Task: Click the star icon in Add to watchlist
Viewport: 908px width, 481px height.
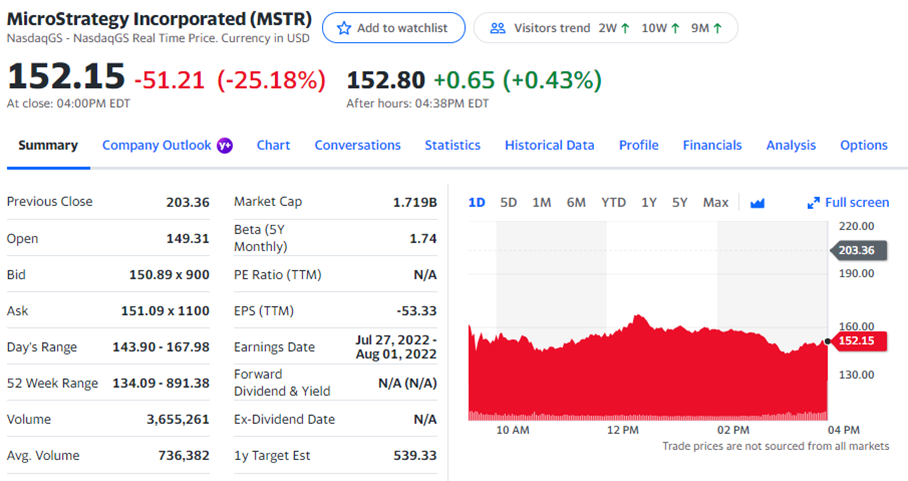Action: (x=344, y=28)
